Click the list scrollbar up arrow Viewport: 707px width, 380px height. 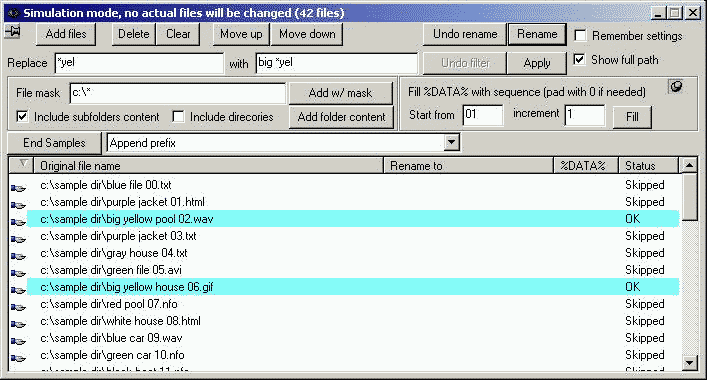(x=690, y=165)
